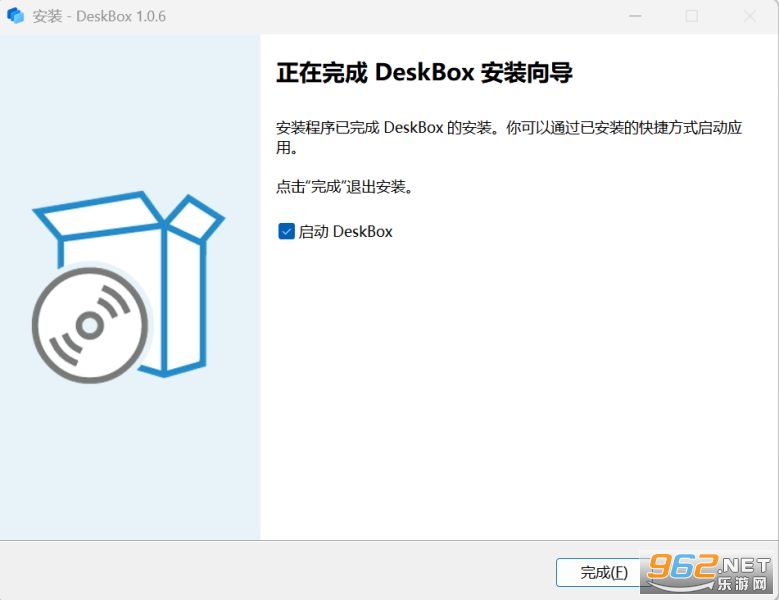Click the DeskBox app icon in title bar
This screenshot has width=779, height=600.
[15, 15]
